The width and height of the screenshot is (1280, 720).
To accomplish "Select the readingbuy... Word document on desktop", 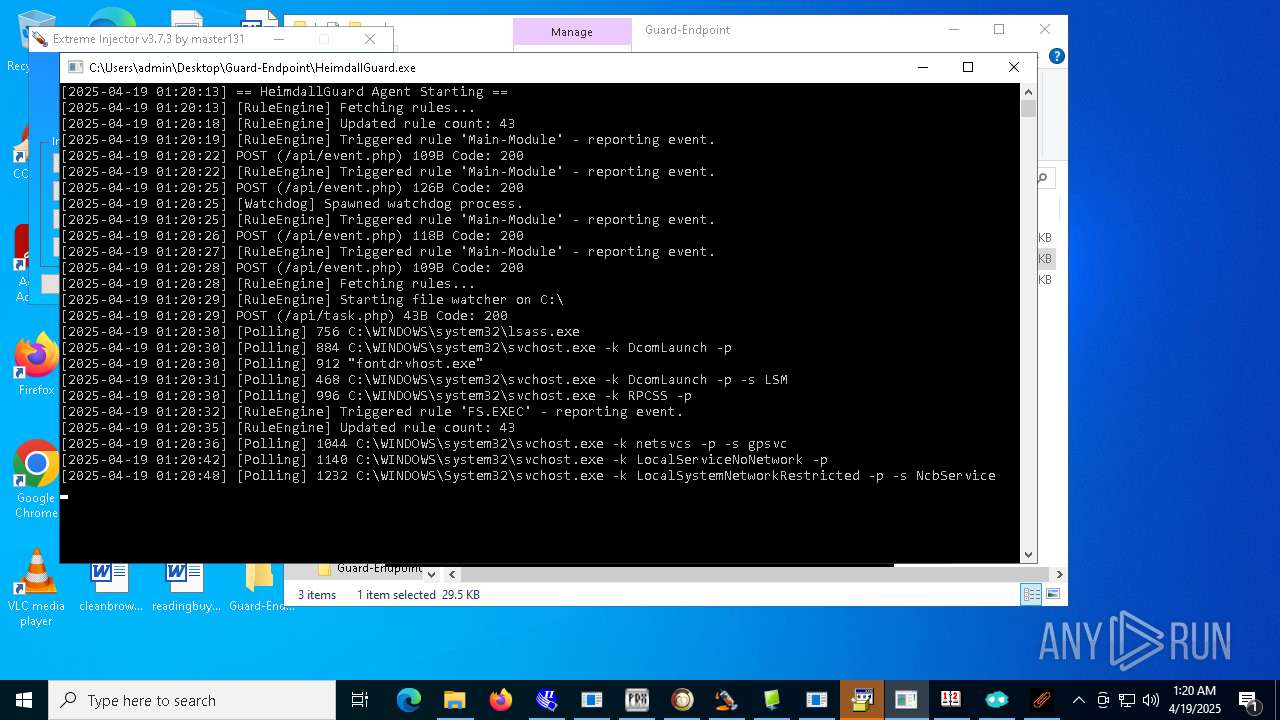I will click(186, 586).
